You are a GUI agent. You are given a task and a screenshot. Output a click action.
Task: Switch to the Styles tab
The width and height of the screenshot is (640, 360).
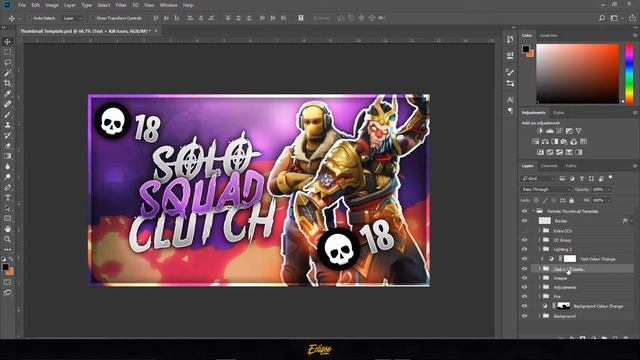point(558,113)
